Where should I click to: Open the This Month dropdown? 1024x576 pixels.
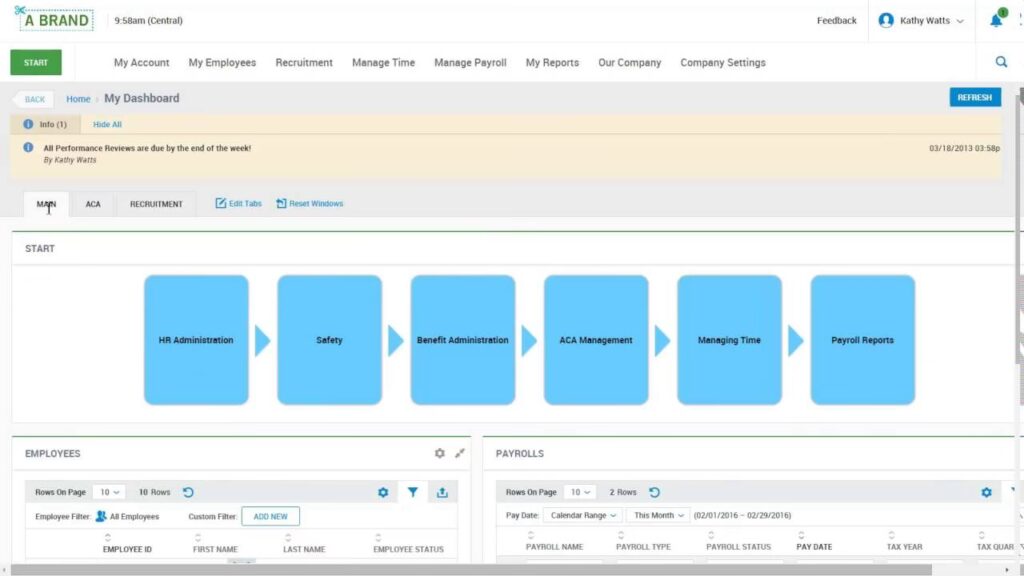click(x=659, y=515)
